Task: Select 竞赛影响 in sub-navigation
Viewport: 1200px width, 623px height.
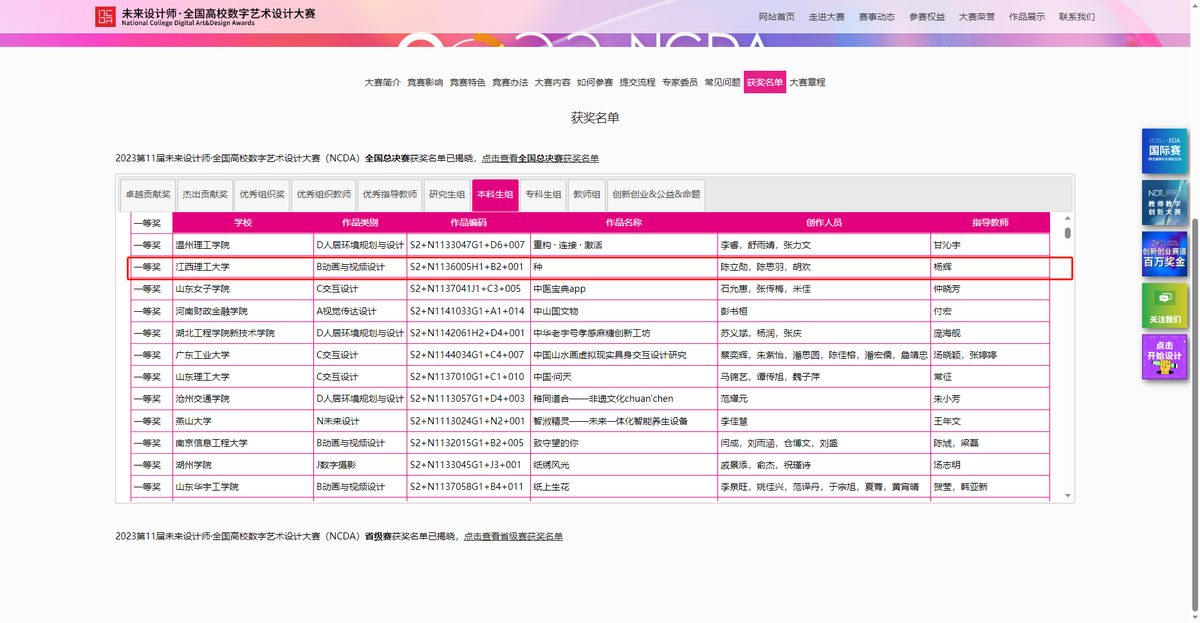Action: (x=425, y=82)
